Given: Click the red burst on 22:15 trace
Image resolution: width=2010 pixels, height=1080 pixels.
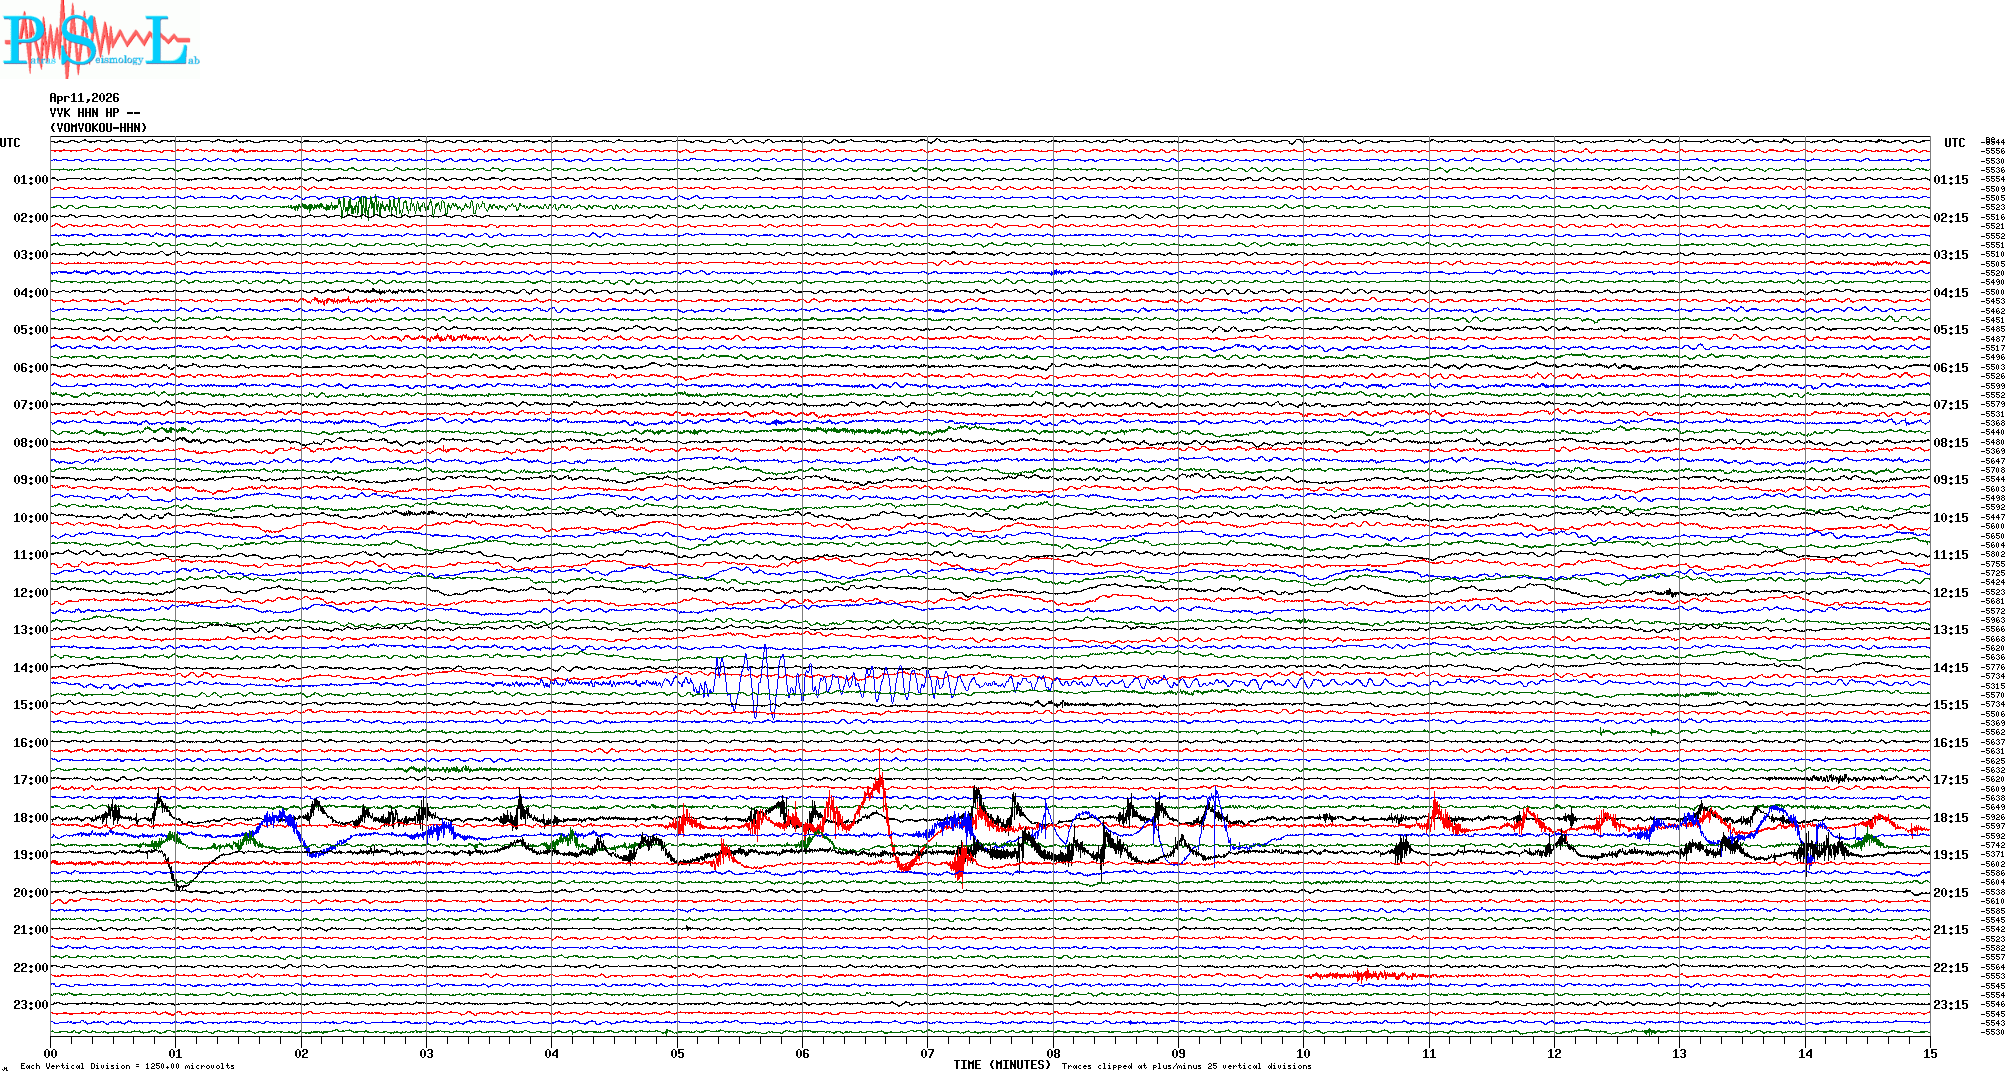Looking at the screenshot, I should [1365, 975].
